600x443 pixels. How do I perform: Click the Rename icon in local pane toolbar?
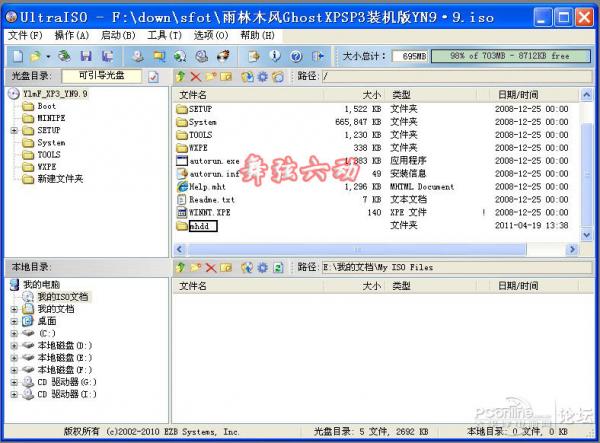click(226, 267)
